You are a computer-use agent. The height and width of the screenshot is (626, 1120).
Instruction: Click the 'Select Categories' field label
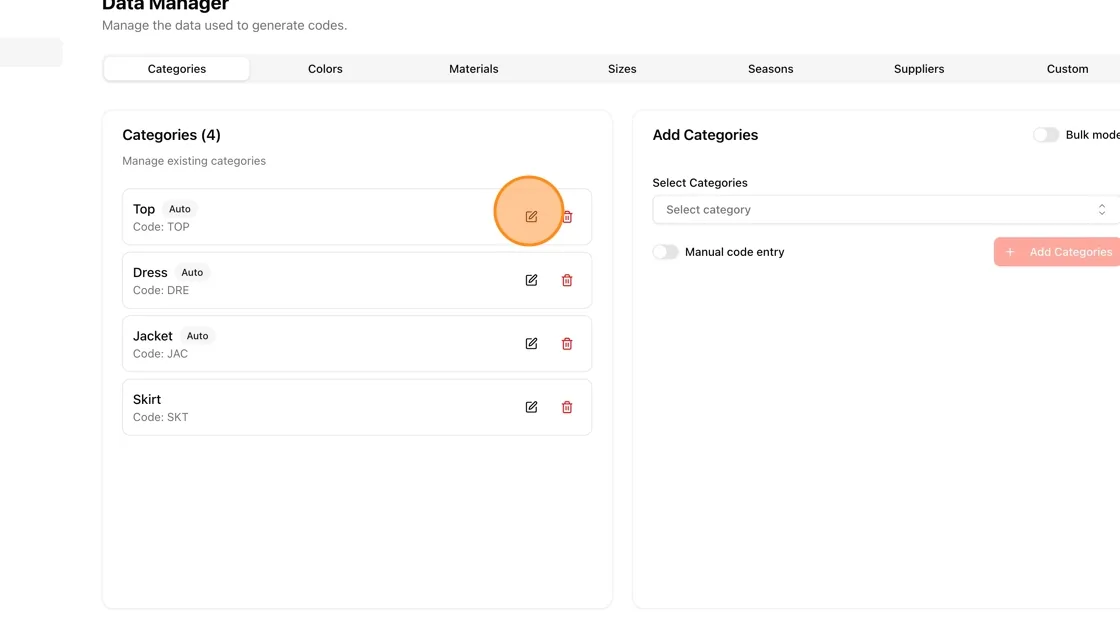[700, 183]
